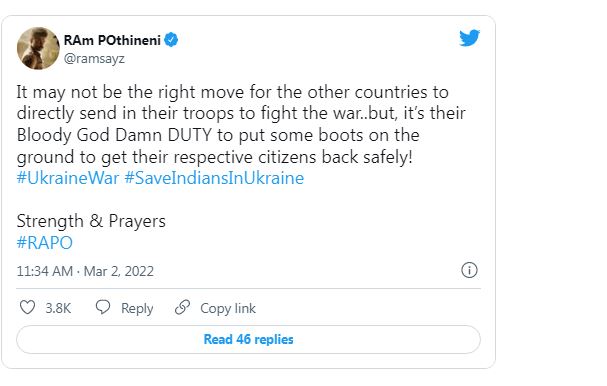This screenshot has width=607, height=386.
Task: Click the RAm POthineni display name
Action: pyautogui.click(x=112, y=40)
